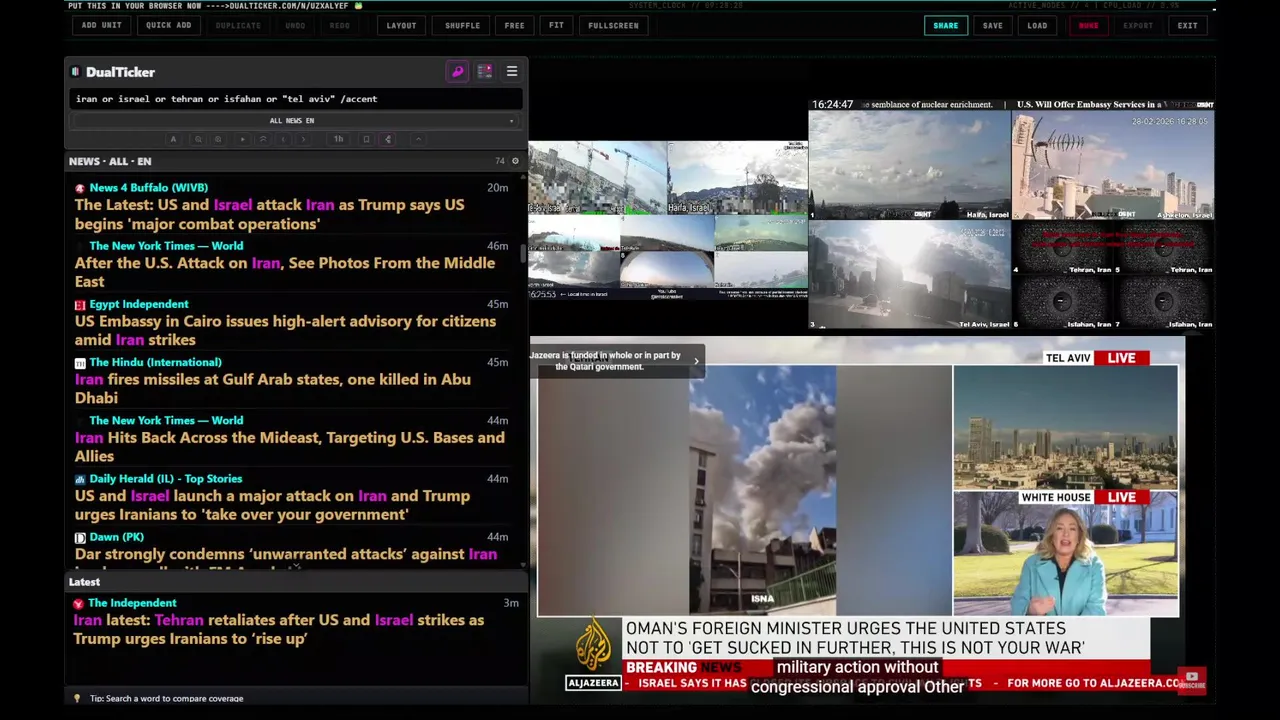
Task: Click the DualTicker logo icon
Action: 75,72
